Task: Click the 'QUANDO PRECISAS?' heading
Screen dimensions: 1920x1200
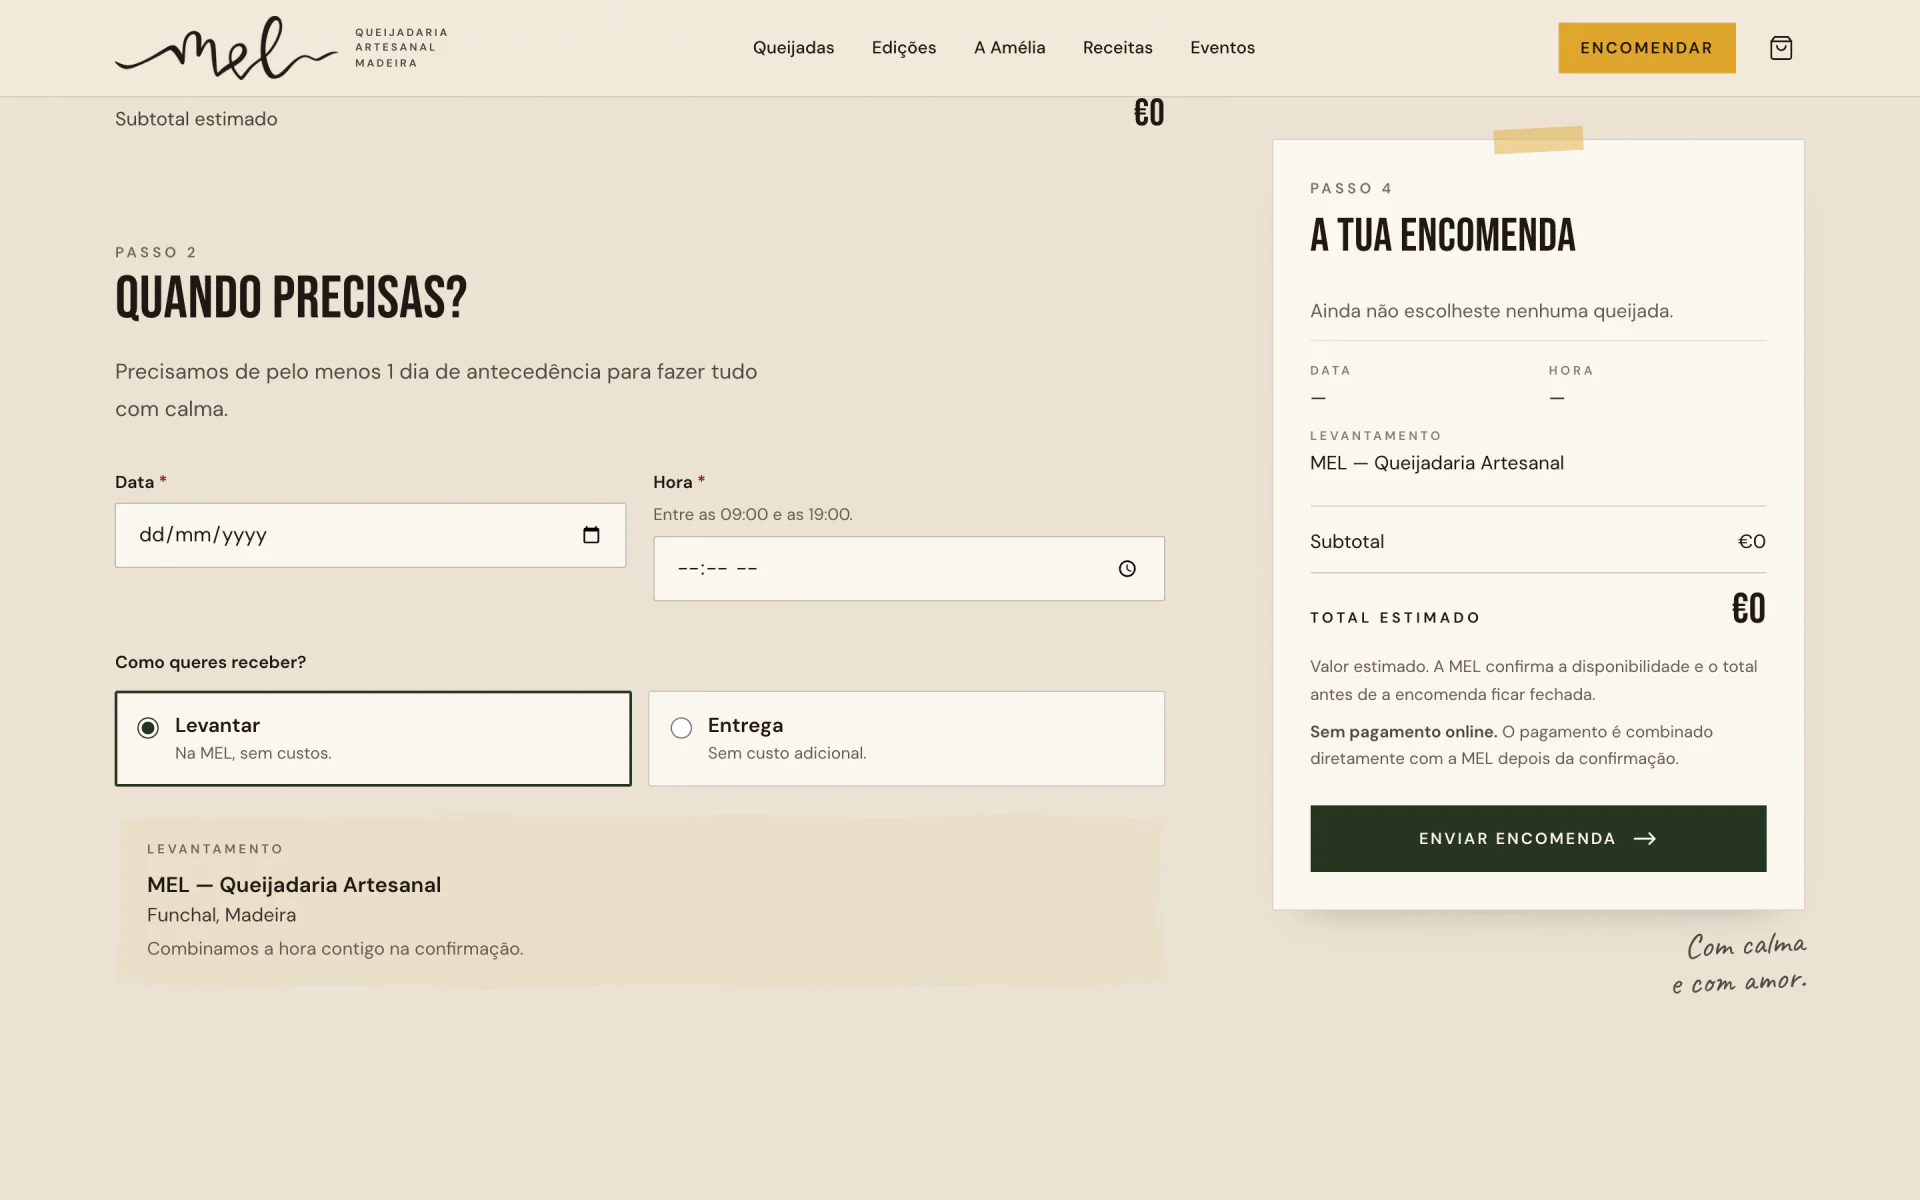Action: pyautogui.click(x=291, y=298)
